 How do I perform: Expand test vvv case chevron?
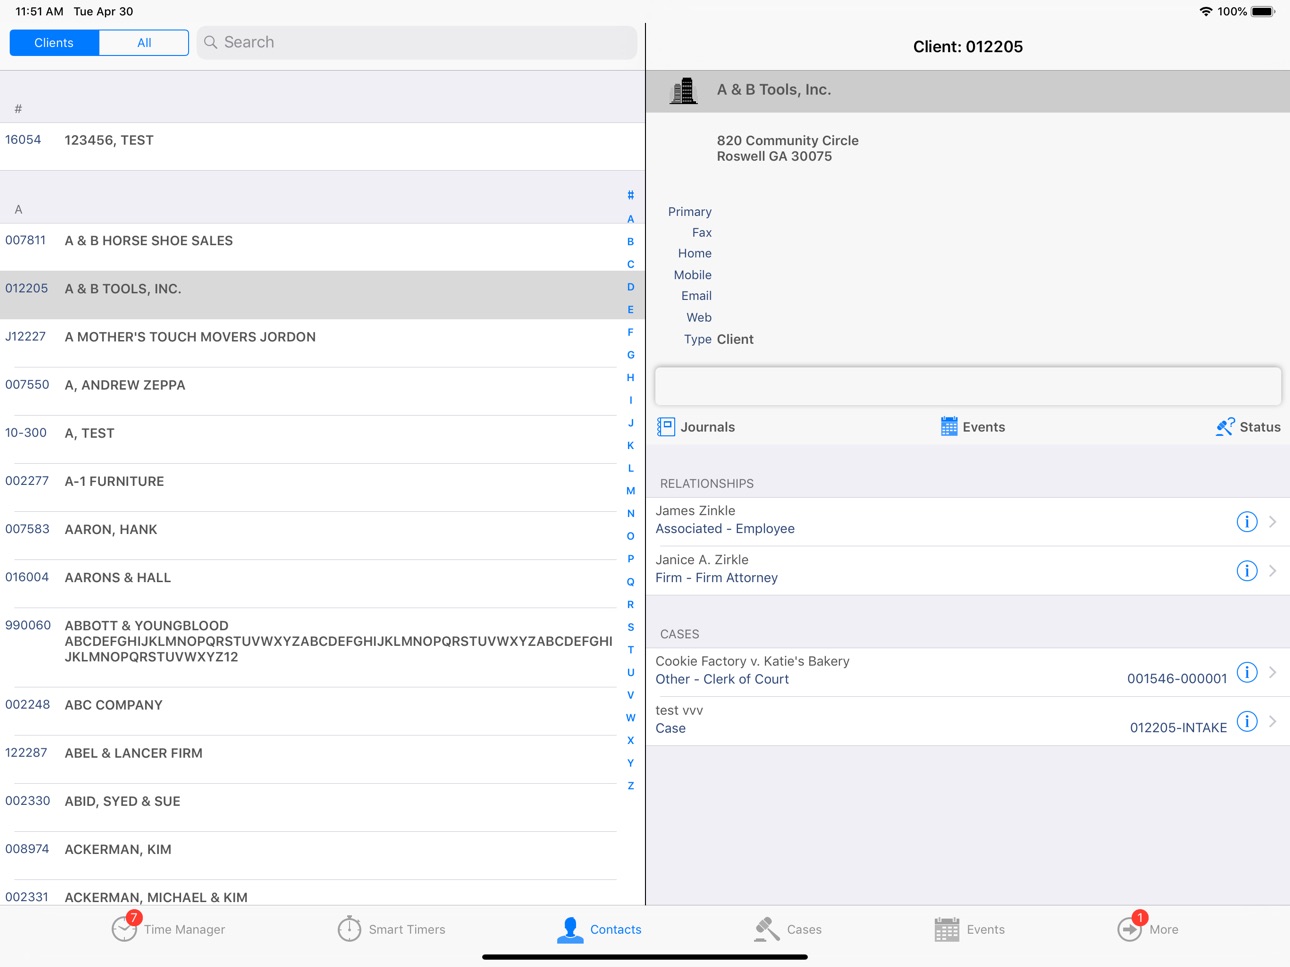(1272, 721)
